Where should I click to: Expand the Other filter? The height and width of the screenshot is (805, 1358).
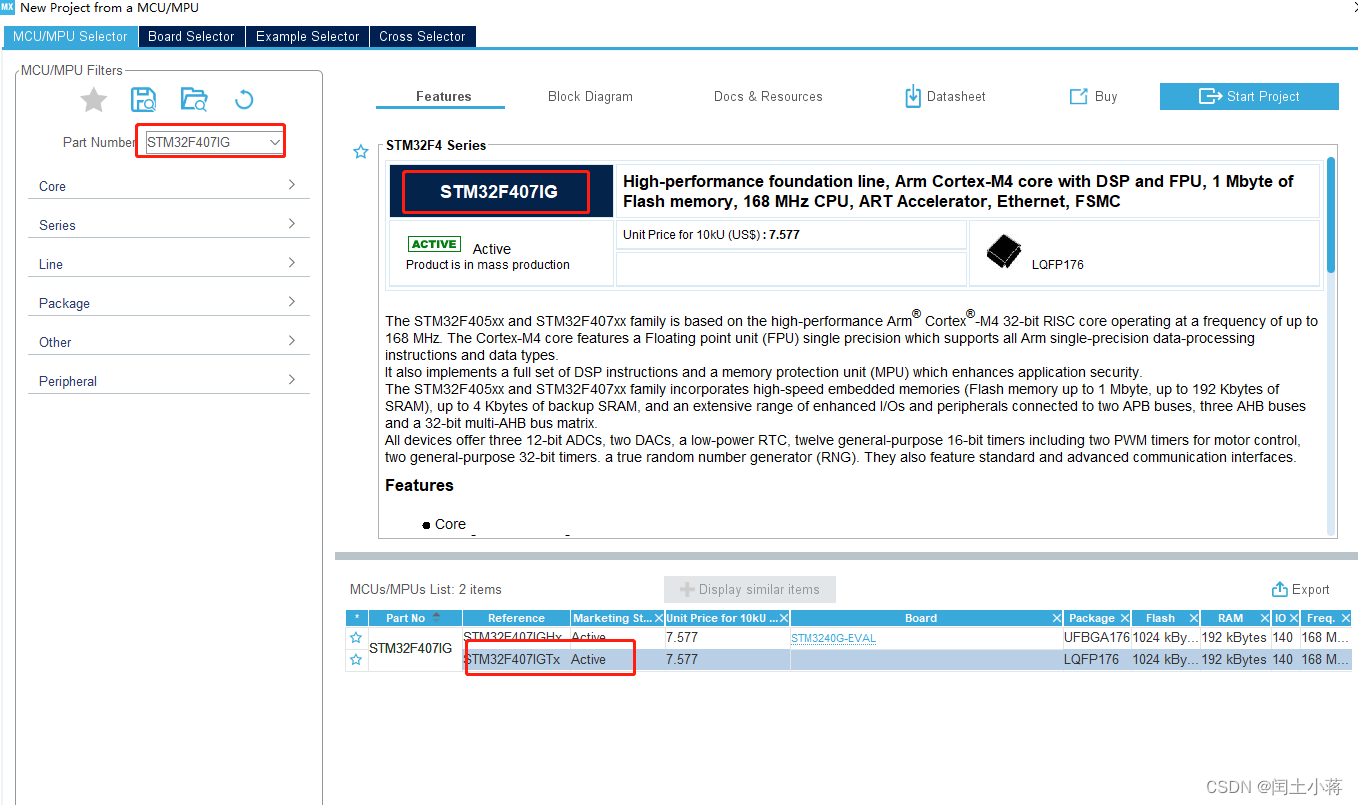tap(168, 342)
